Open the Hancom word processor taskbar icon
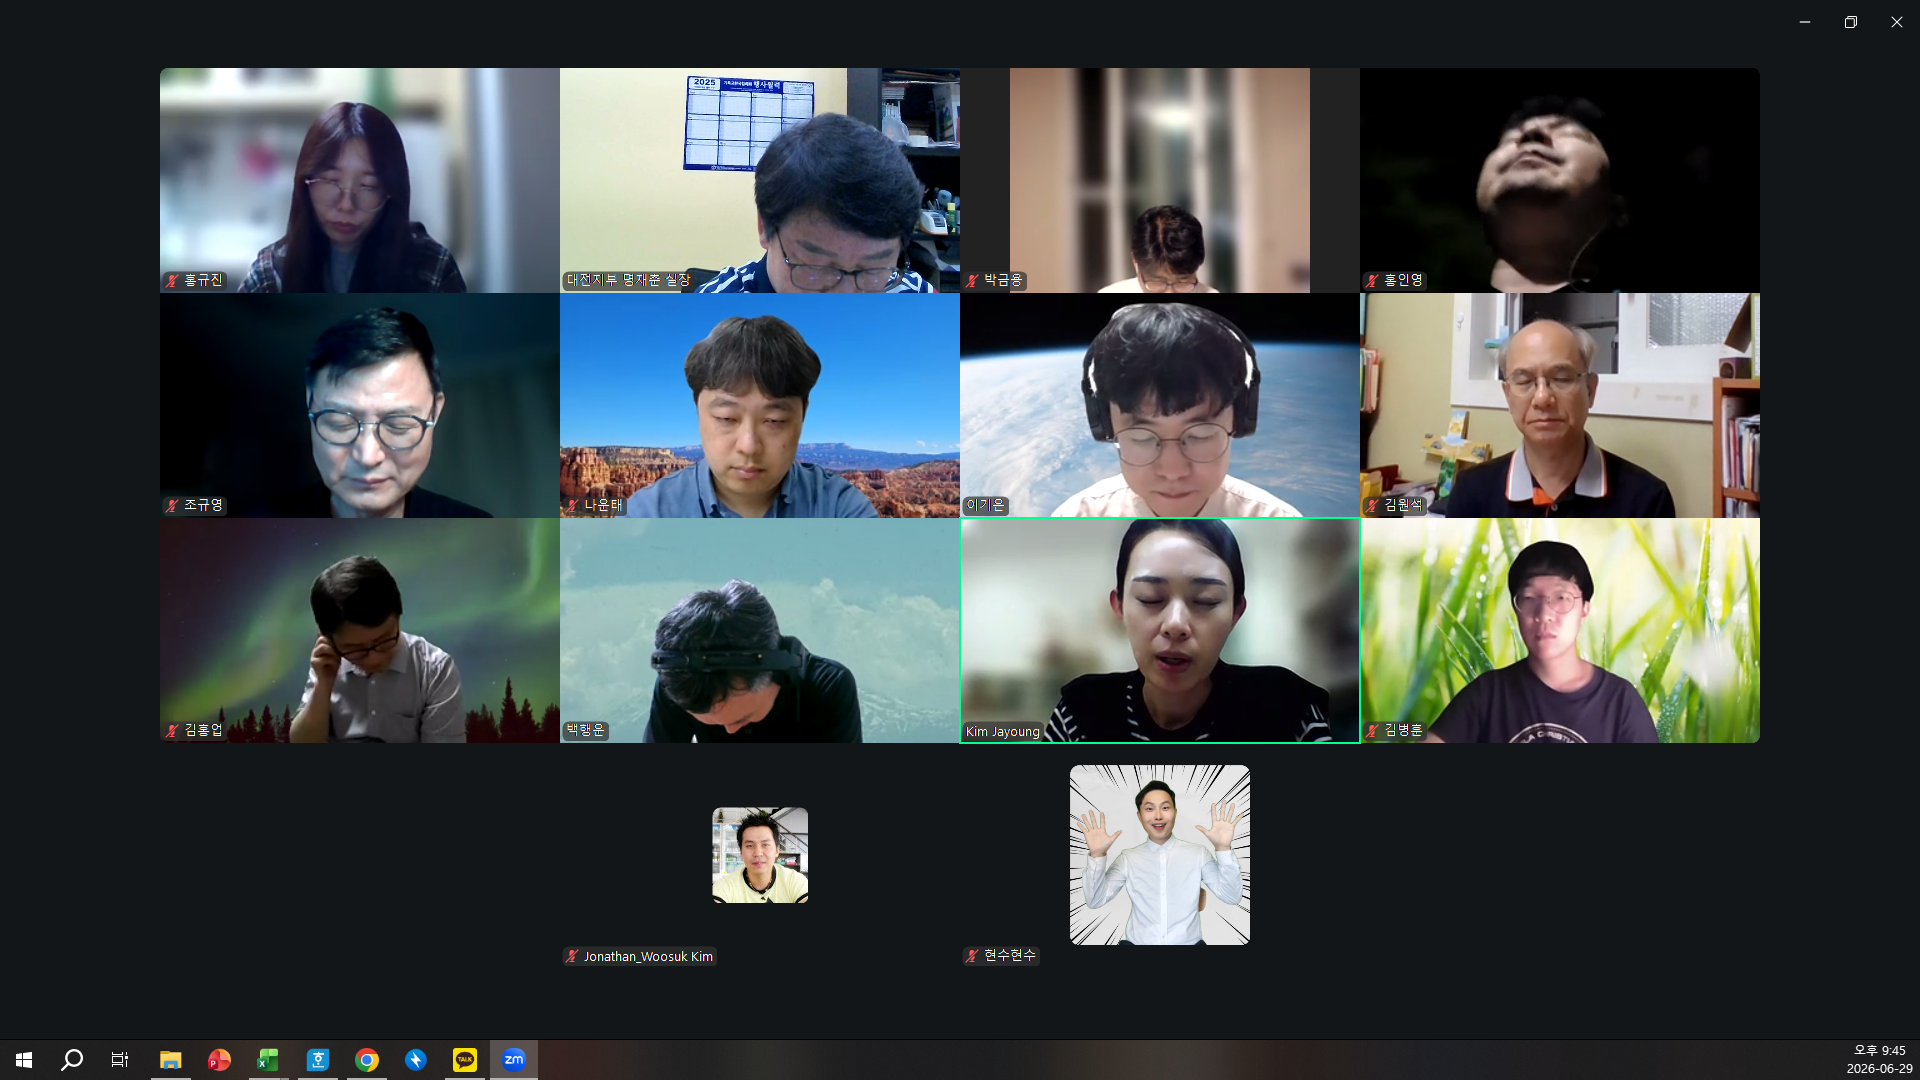This screenshot has width=1920, height=1080. pyautogui.click(x=318, y=1060)
